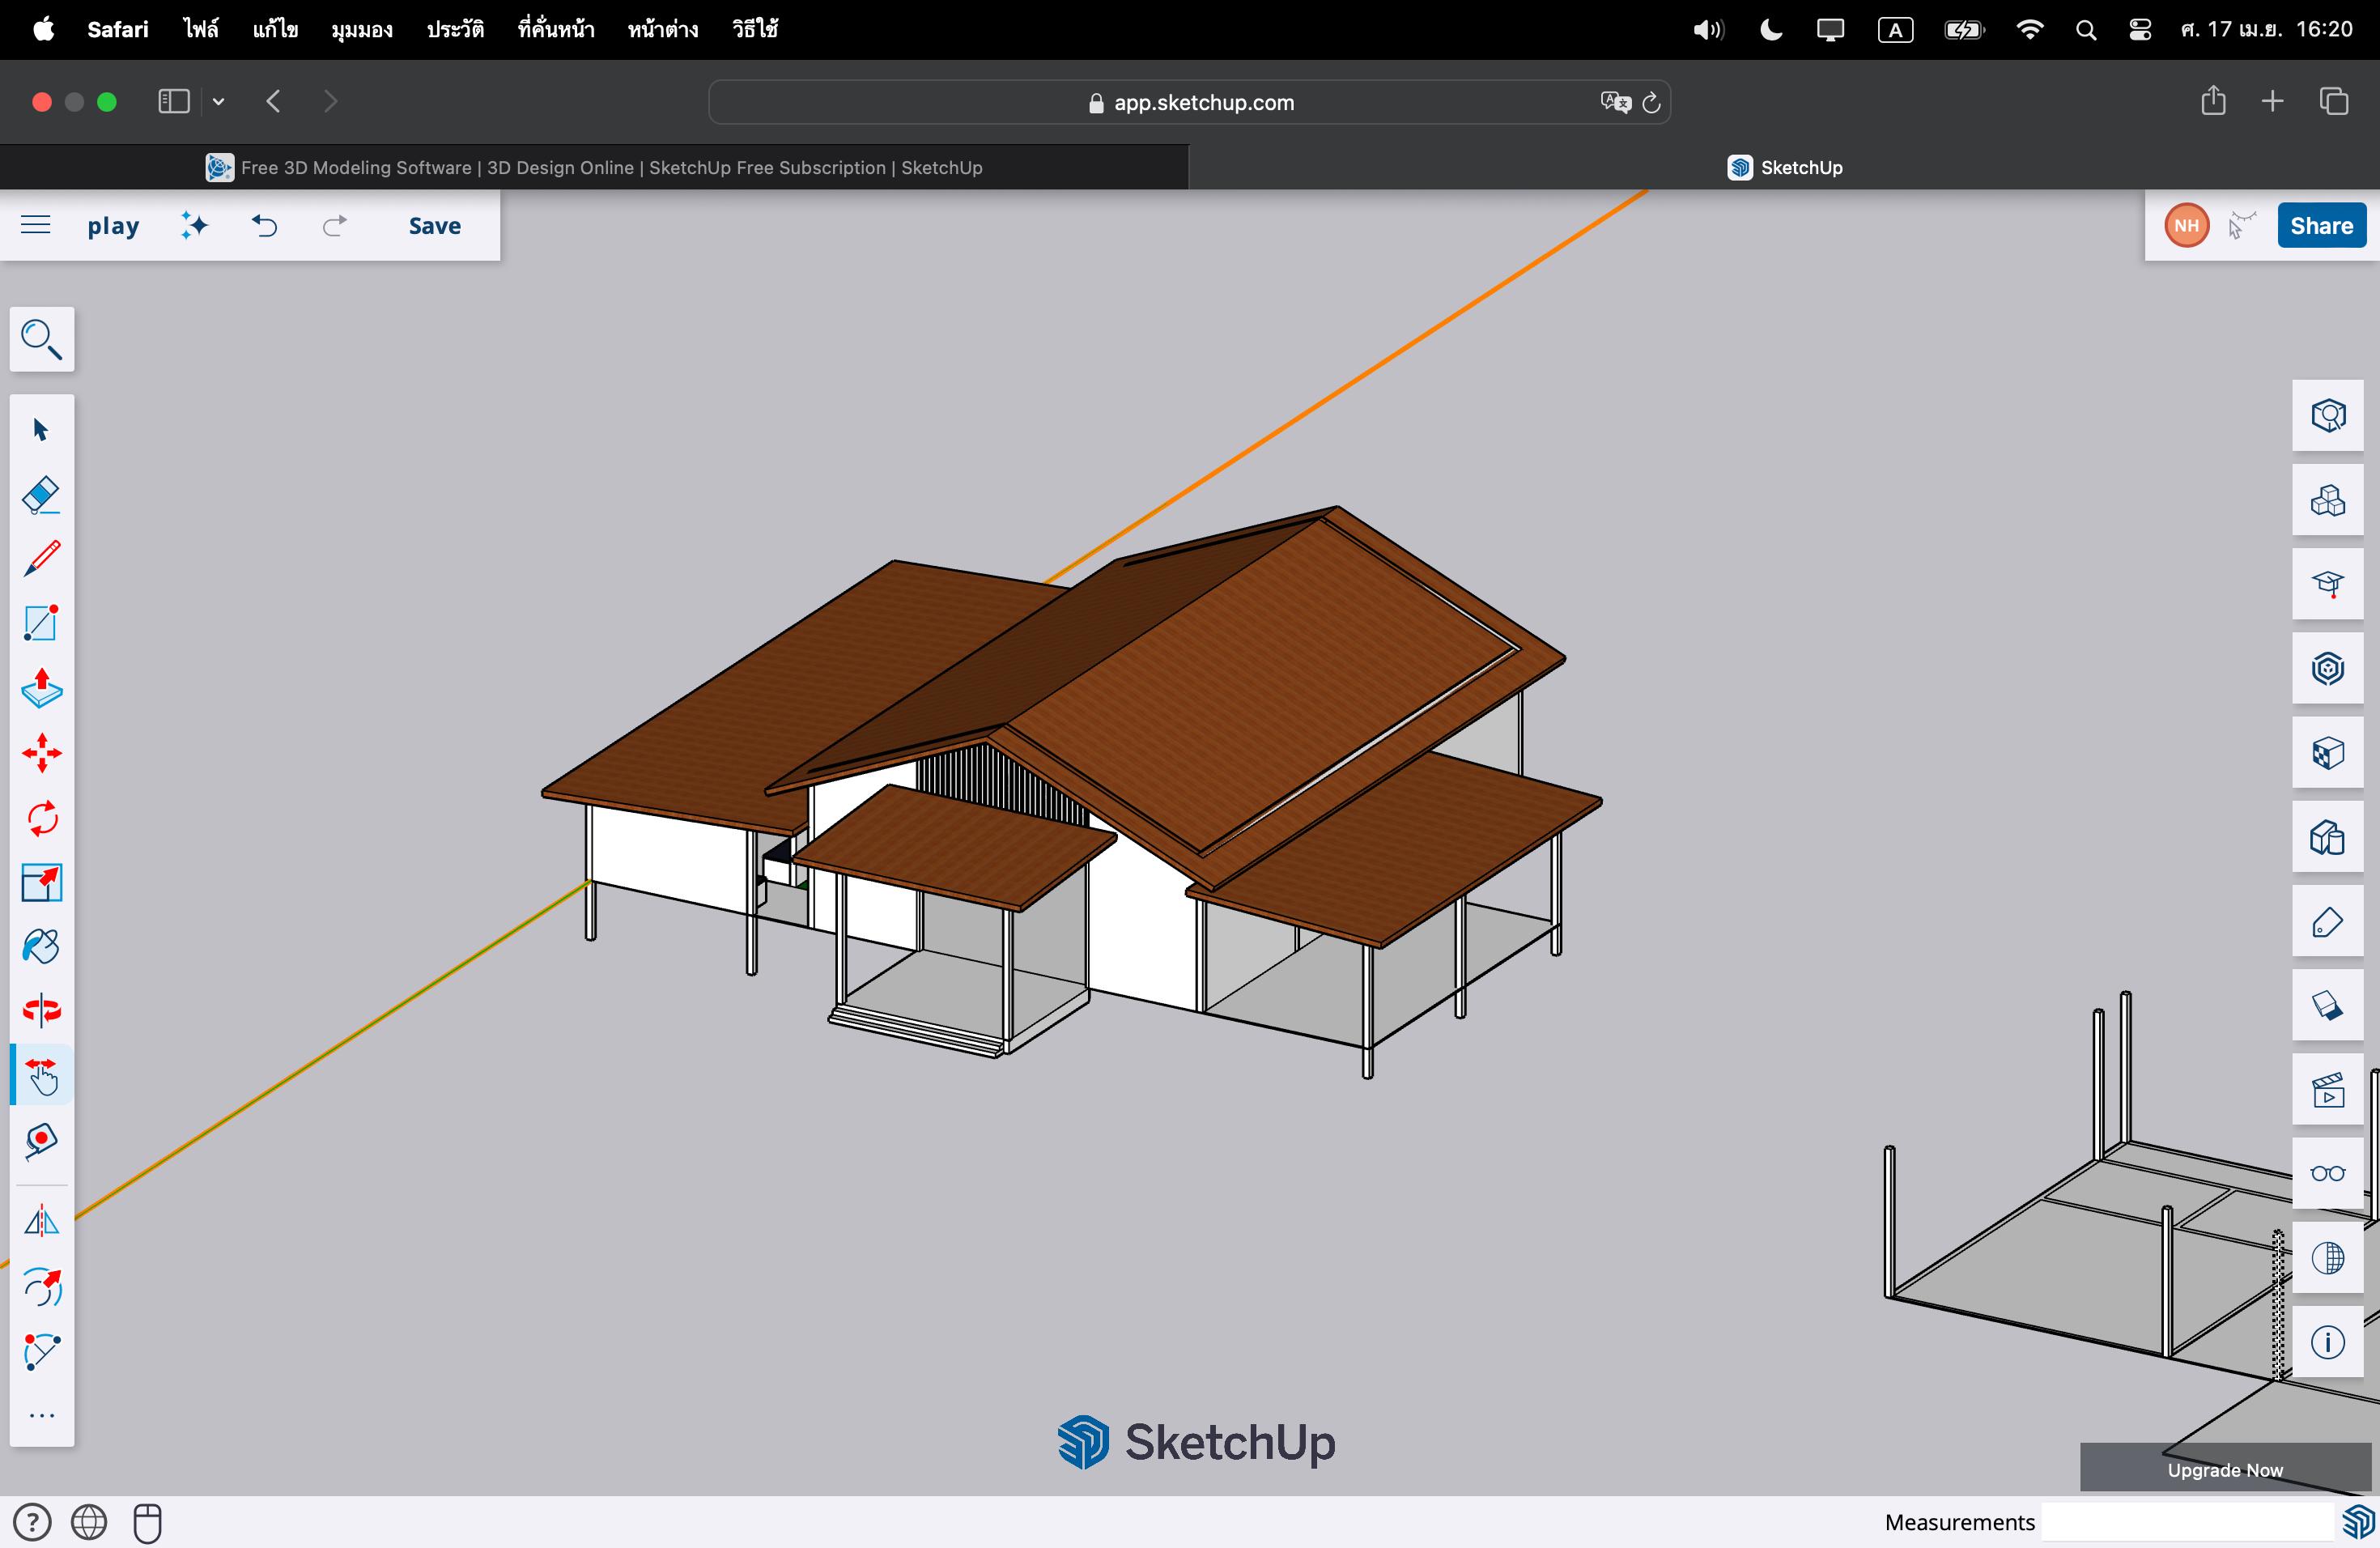Open the Styles glasses panel
The height and width of the screenshot is (1548, 2380).
tap(2327, 1173)
